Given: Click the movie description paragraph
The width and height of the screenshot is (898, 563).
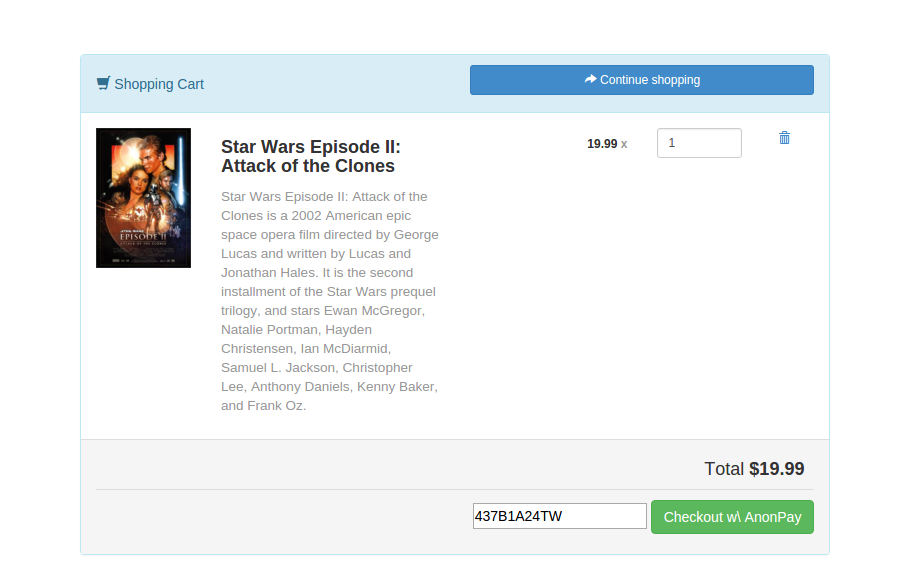Looking at the screenshot, I should point(330,301).
